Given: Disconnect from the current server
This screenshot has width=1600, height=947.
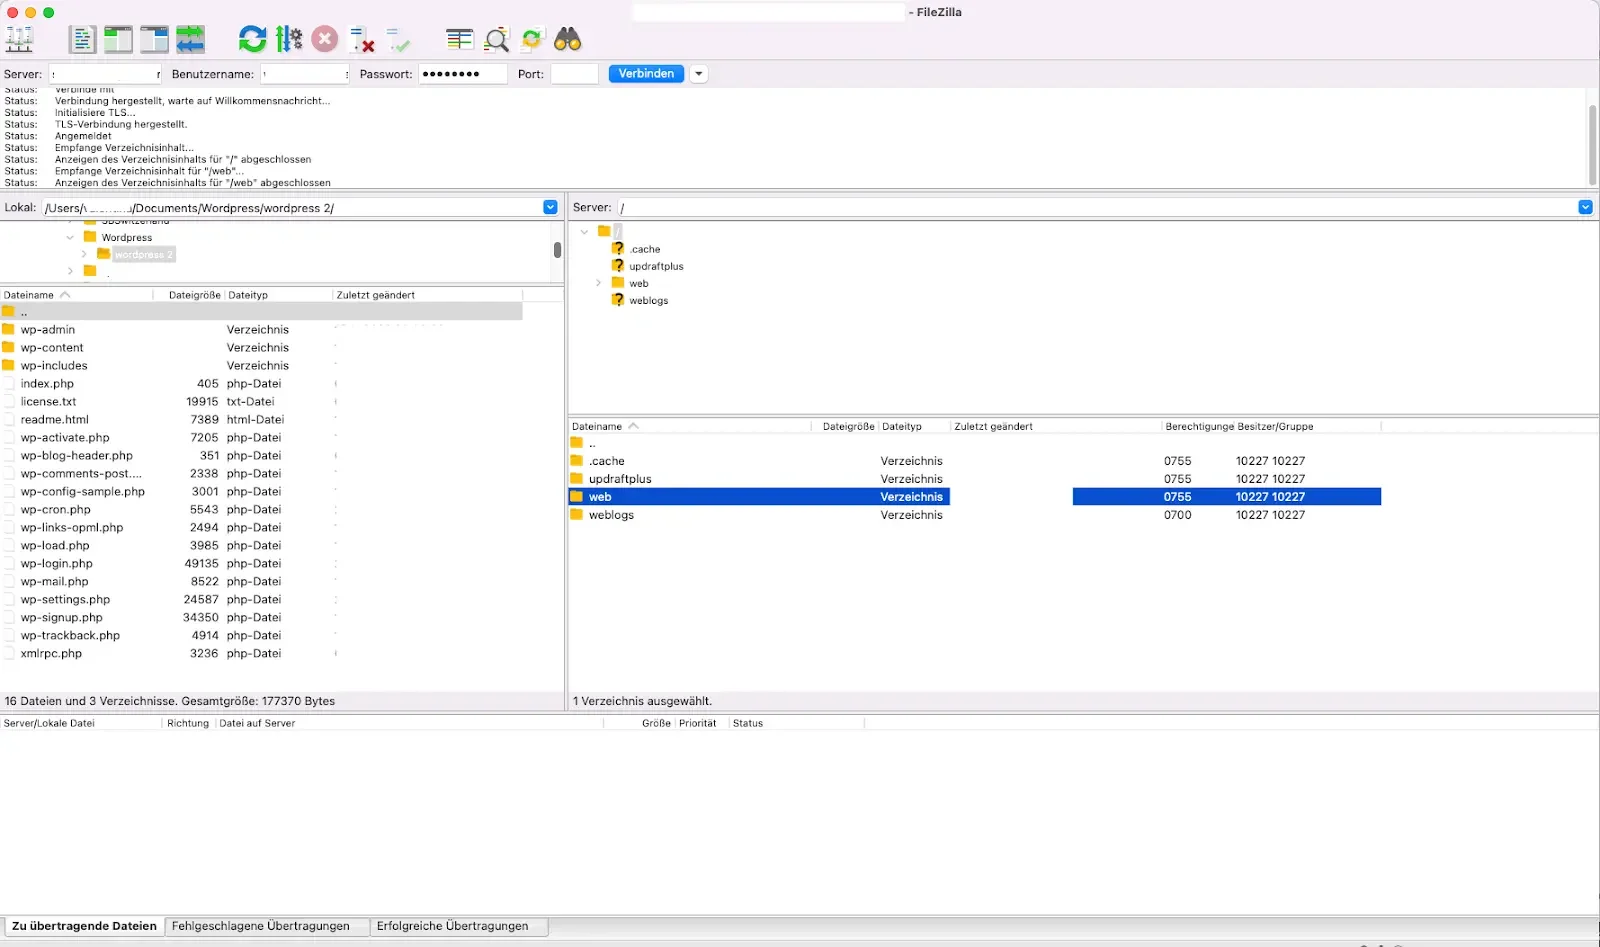Looking at the screenshot, I should [362, 40].
